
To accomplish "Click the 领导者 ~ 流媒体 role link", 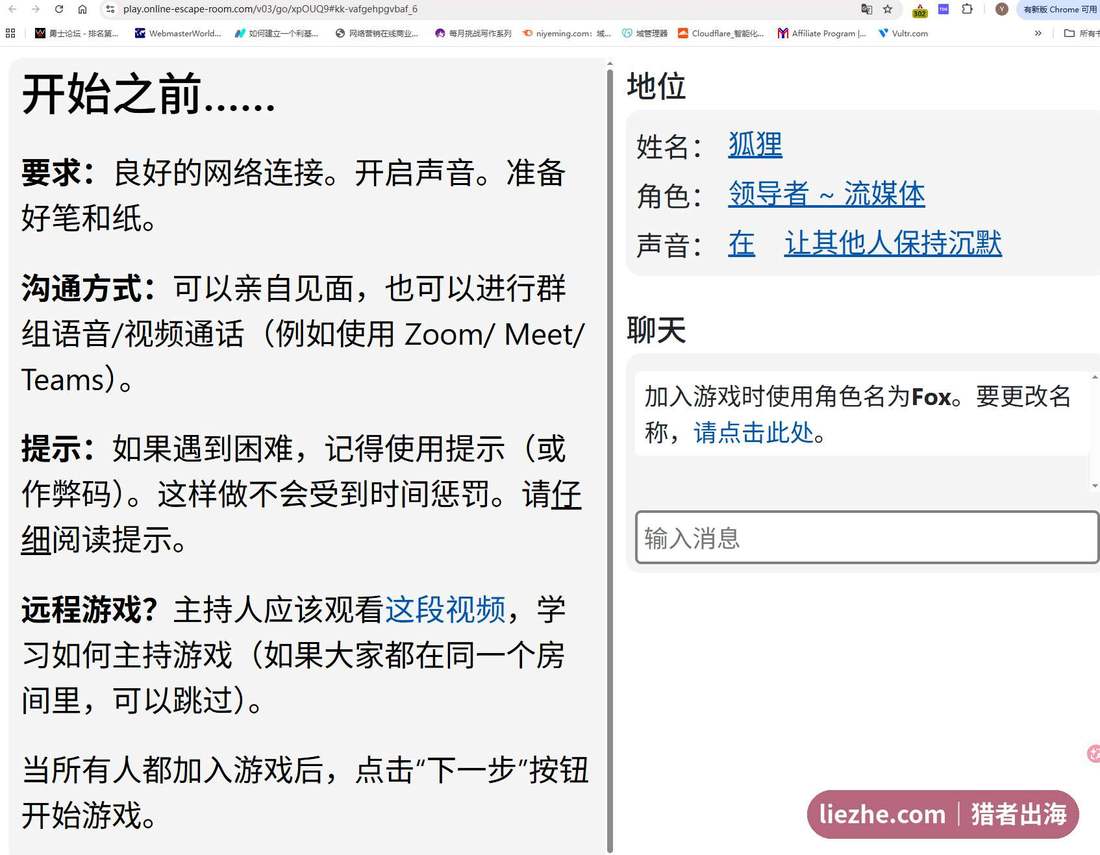I will (826, 194).
